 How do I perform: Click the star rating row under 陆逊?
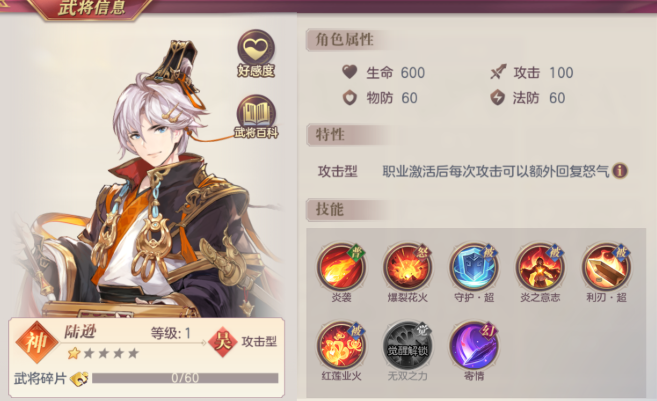point(103,353)
